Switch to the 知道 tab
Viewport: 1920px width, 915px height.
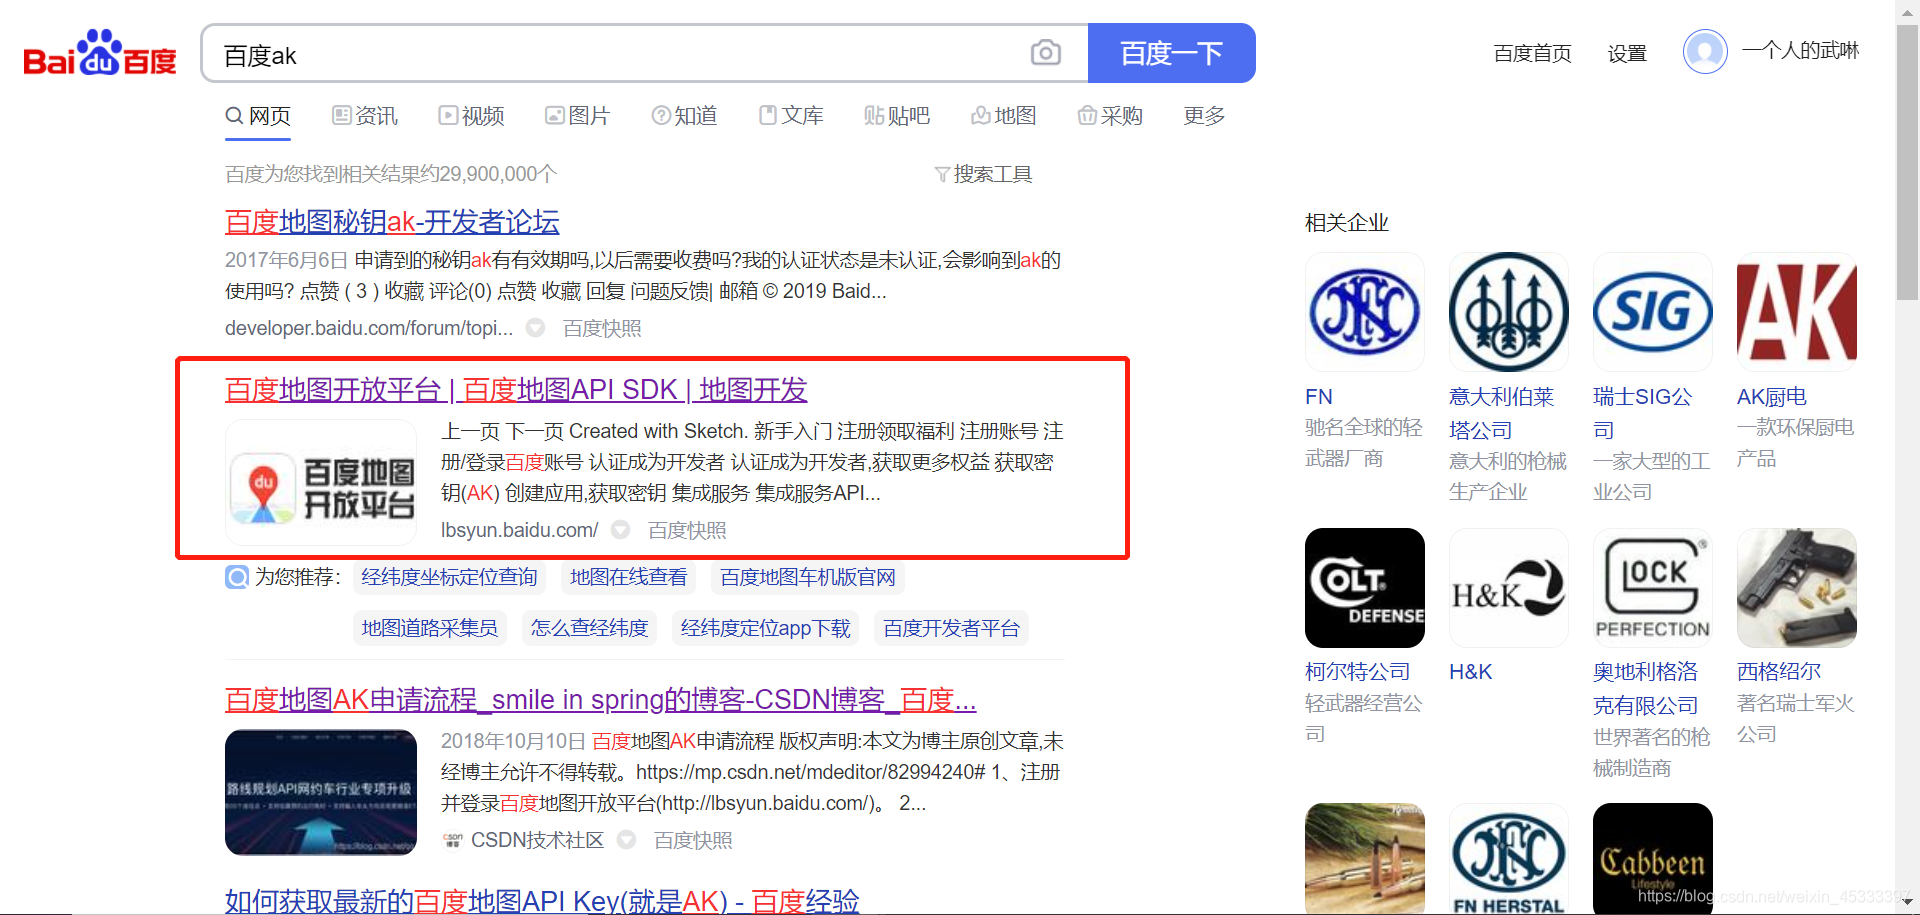[684, 116]
